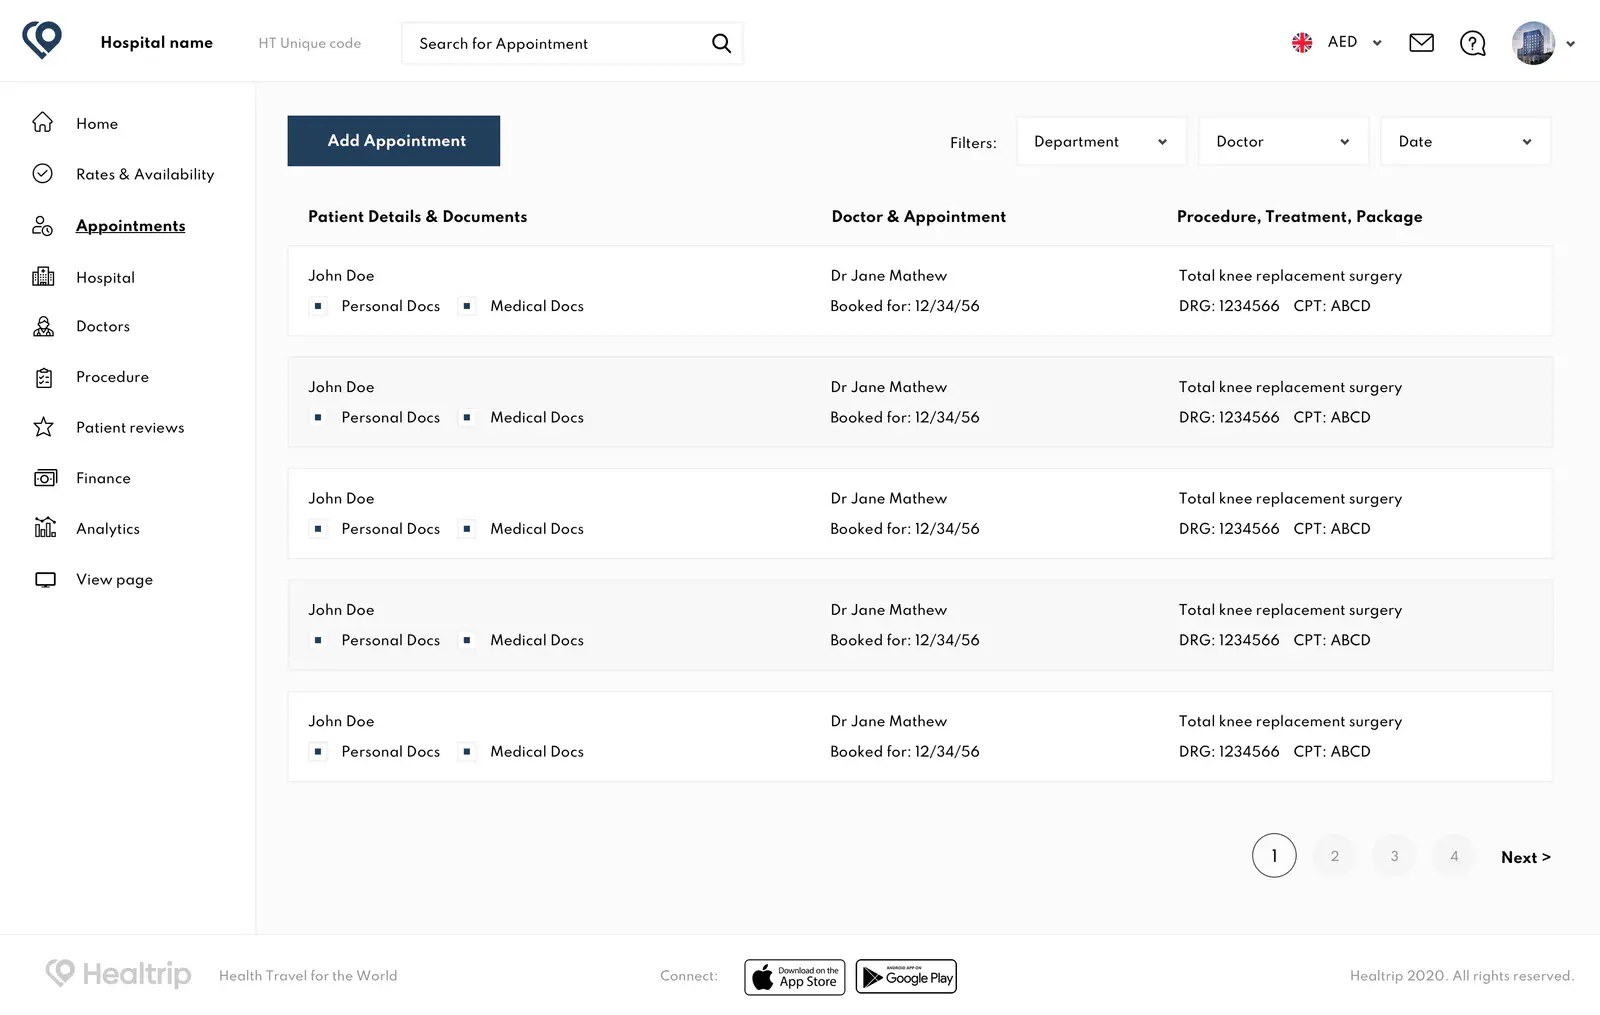Open Analytics in sidebar
This screenshot has height=1015, width=1600.
(x=108, y=529)
